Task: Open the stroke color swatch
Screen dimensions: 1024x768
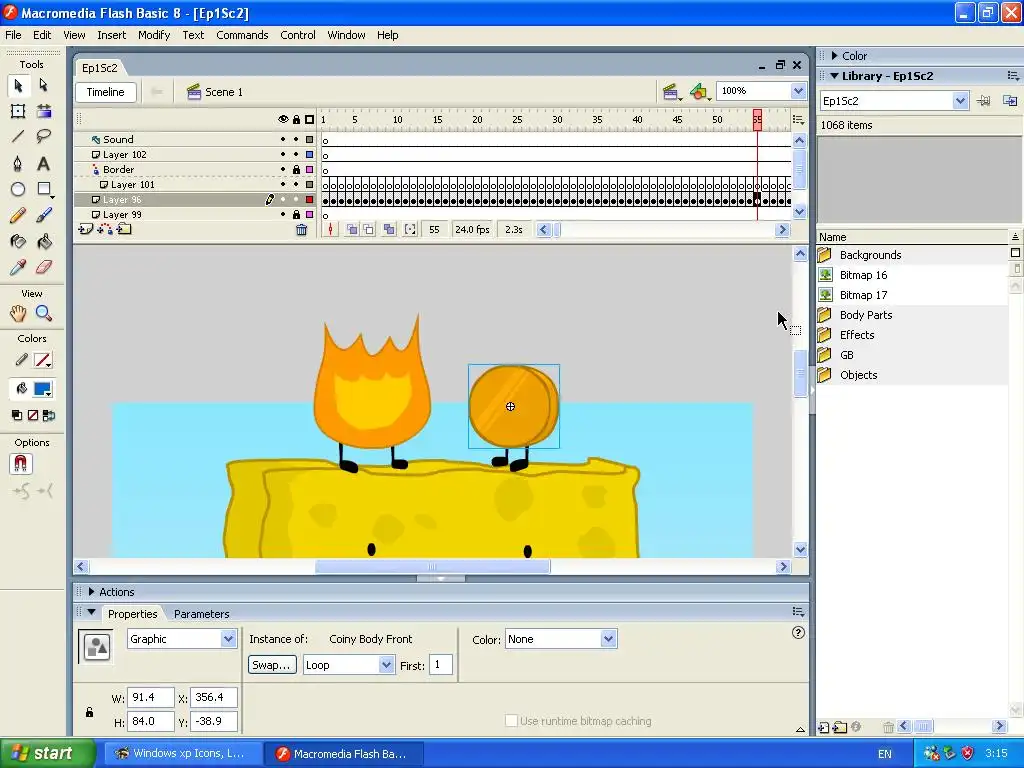Action: click(x=42, y=360)
